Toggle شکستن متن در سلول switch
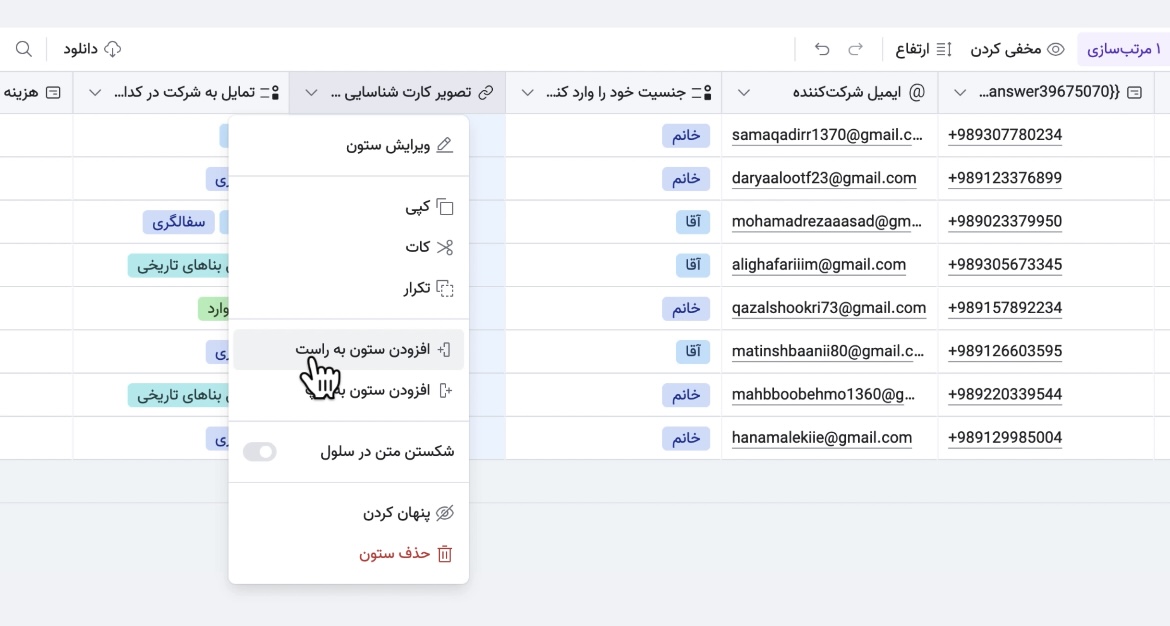The height and width of the screenshot is (626, 1170). pos(260,452)
